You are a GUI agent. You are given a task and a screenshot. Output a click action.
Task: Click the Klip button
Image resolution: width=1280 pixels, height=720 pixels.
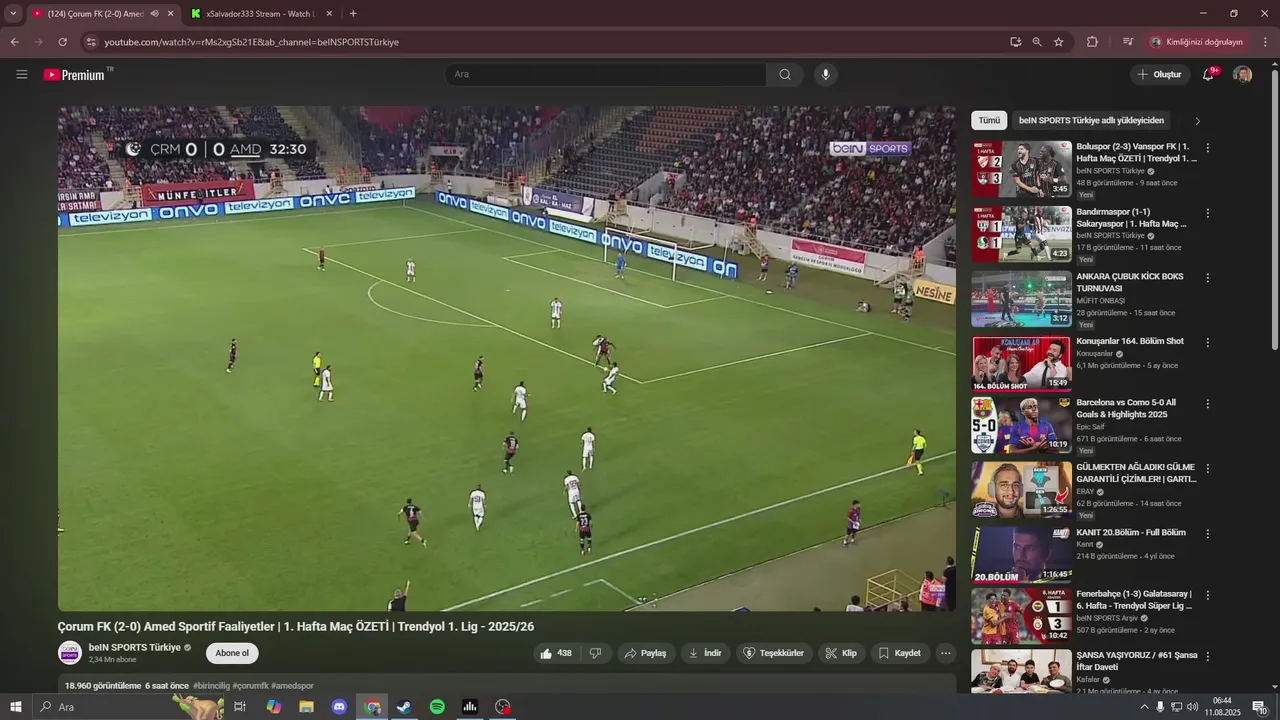click(841, 653)
